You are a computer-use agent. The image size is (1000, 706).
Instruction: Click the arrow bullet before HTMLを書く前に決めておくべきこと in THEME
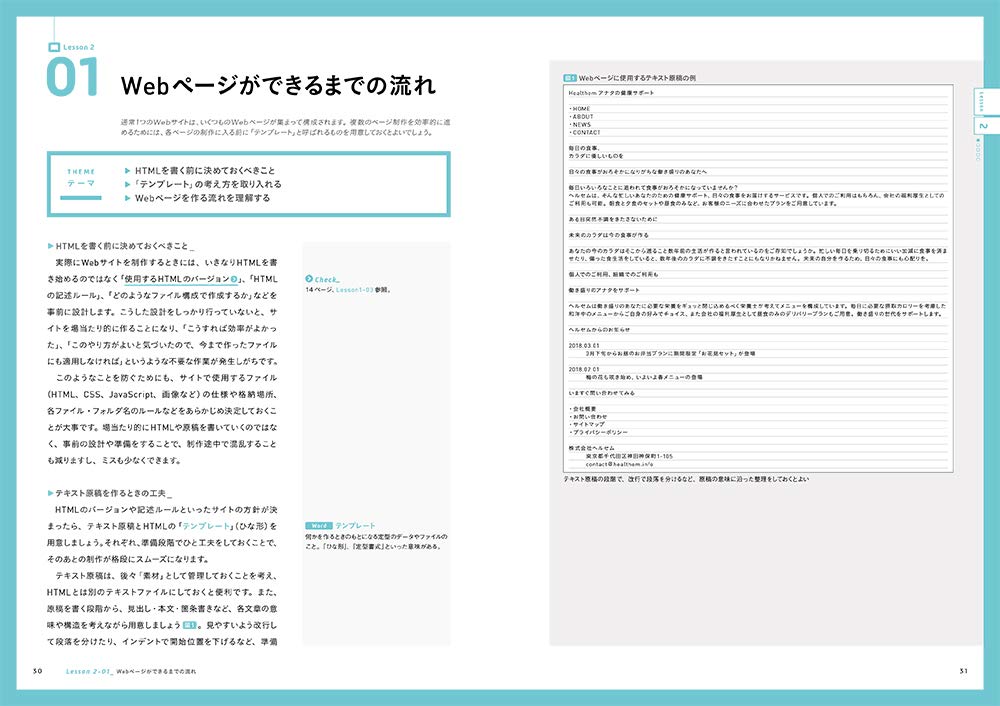[128, 171]
